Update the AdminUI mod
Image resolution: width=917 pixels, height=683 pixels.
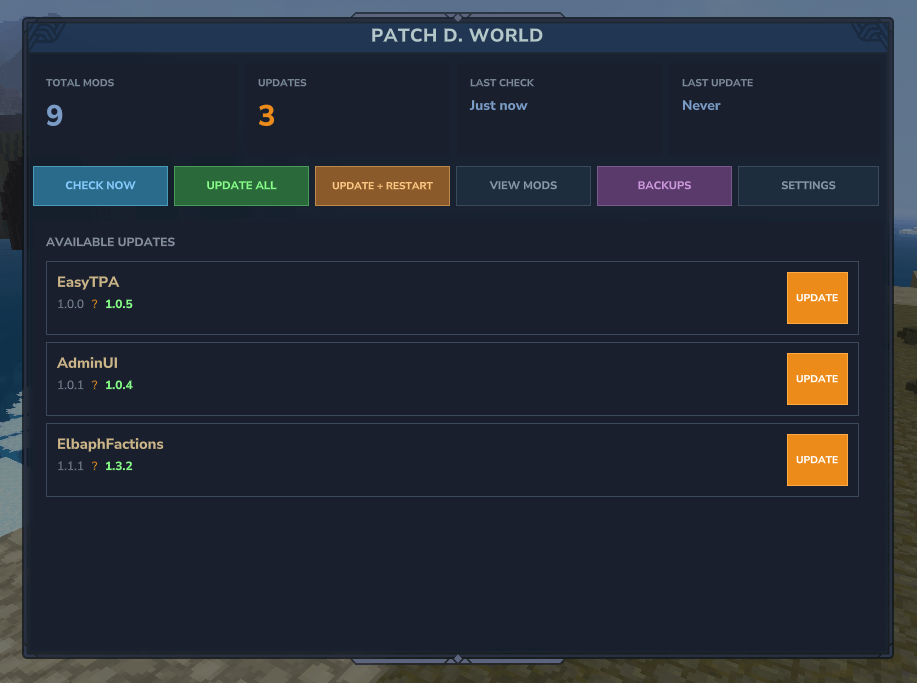tap(817, 379)
